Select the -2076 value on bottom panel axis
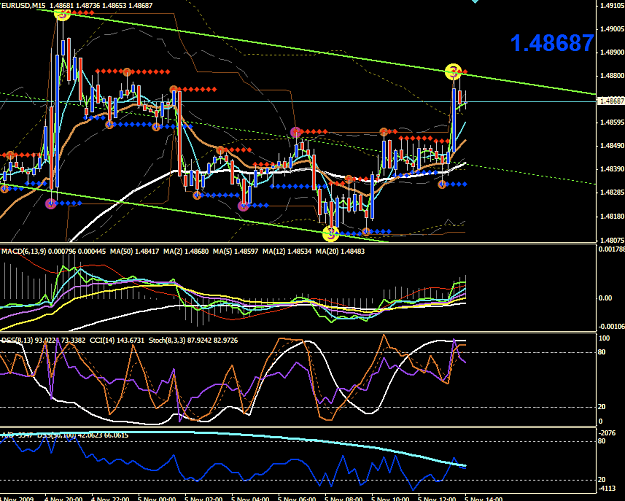This screenshot has height=501, width=625. (x=608, y=433)
